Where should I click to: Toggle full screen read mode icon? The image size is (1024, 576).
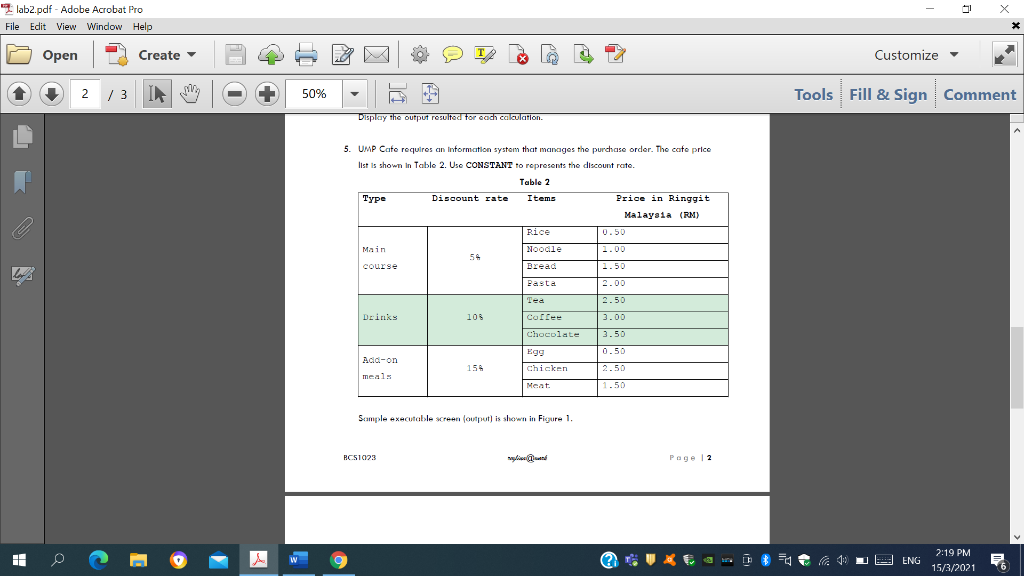(1004, 55)
